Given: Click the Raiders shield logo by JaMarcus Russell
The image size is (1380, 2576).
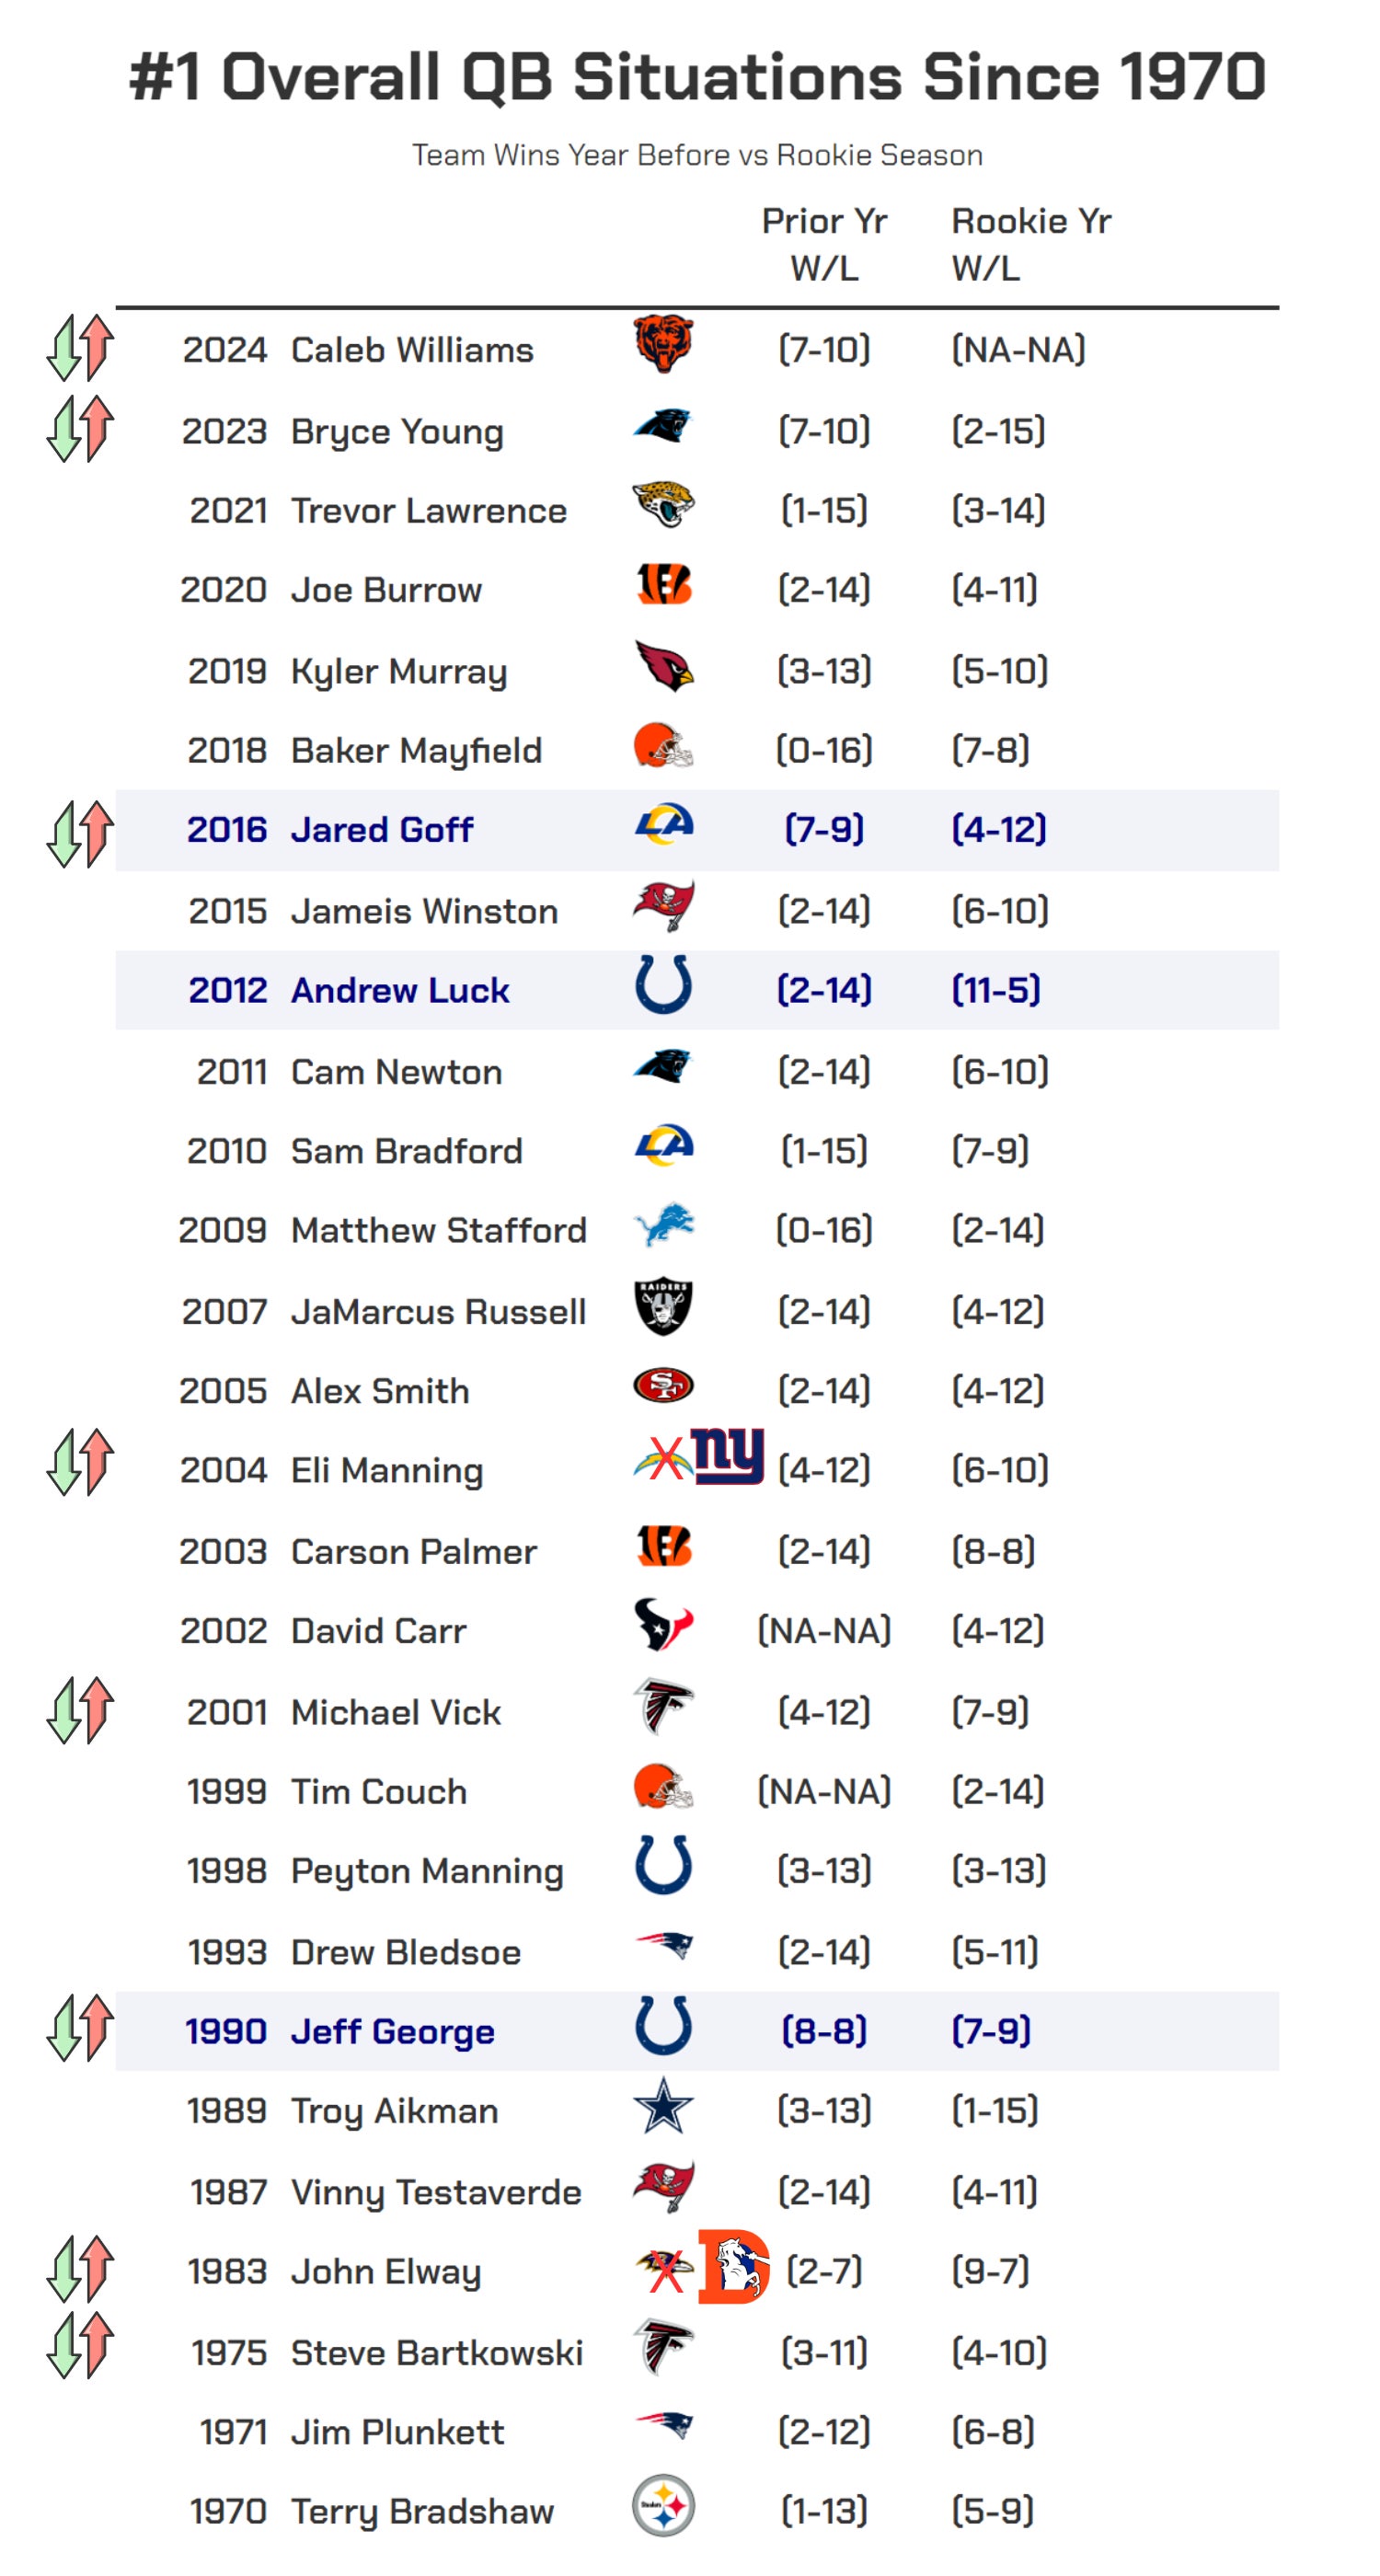Looking at the screenshot, I should point(663,1307).
